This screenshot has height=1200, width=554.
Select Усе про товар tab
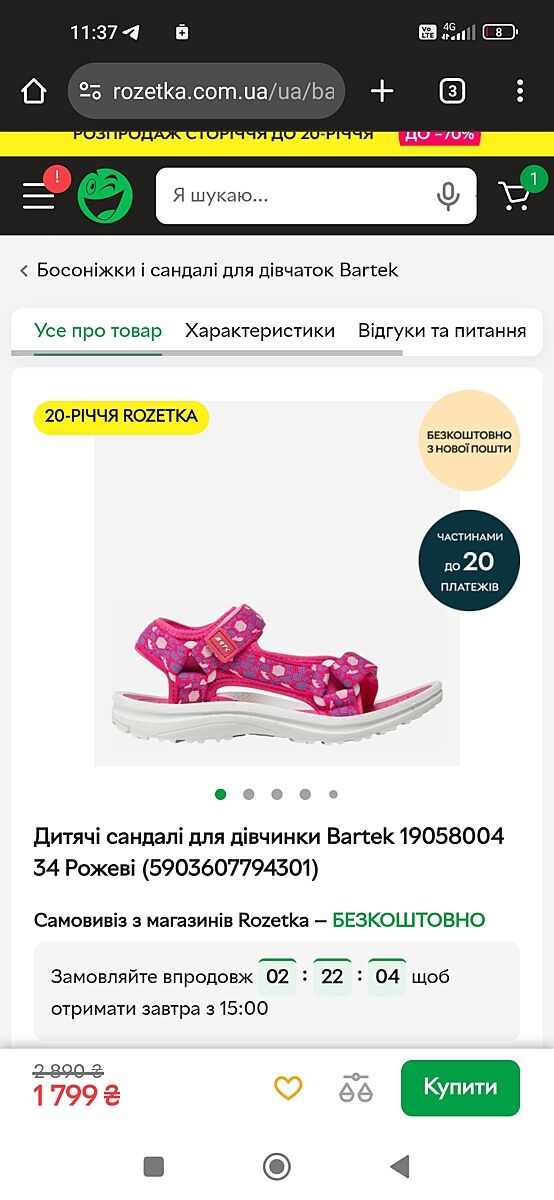[98, 330]
